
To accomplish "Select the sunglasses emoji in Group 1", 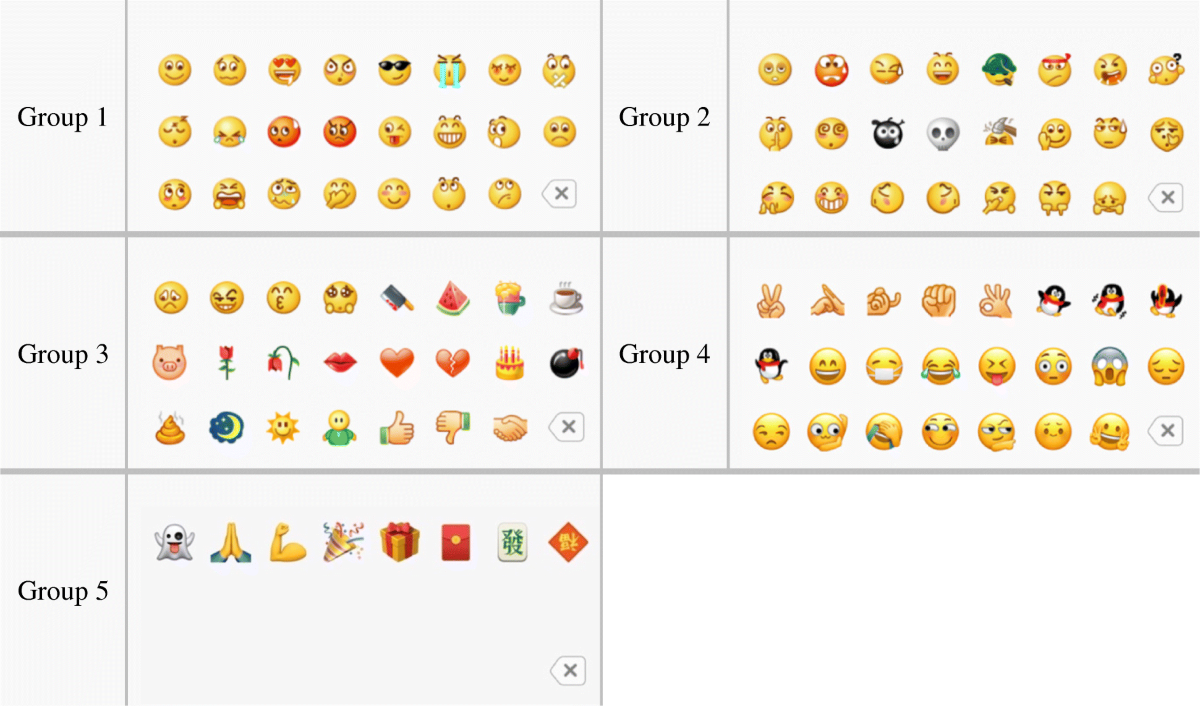I will pos(394,70).
